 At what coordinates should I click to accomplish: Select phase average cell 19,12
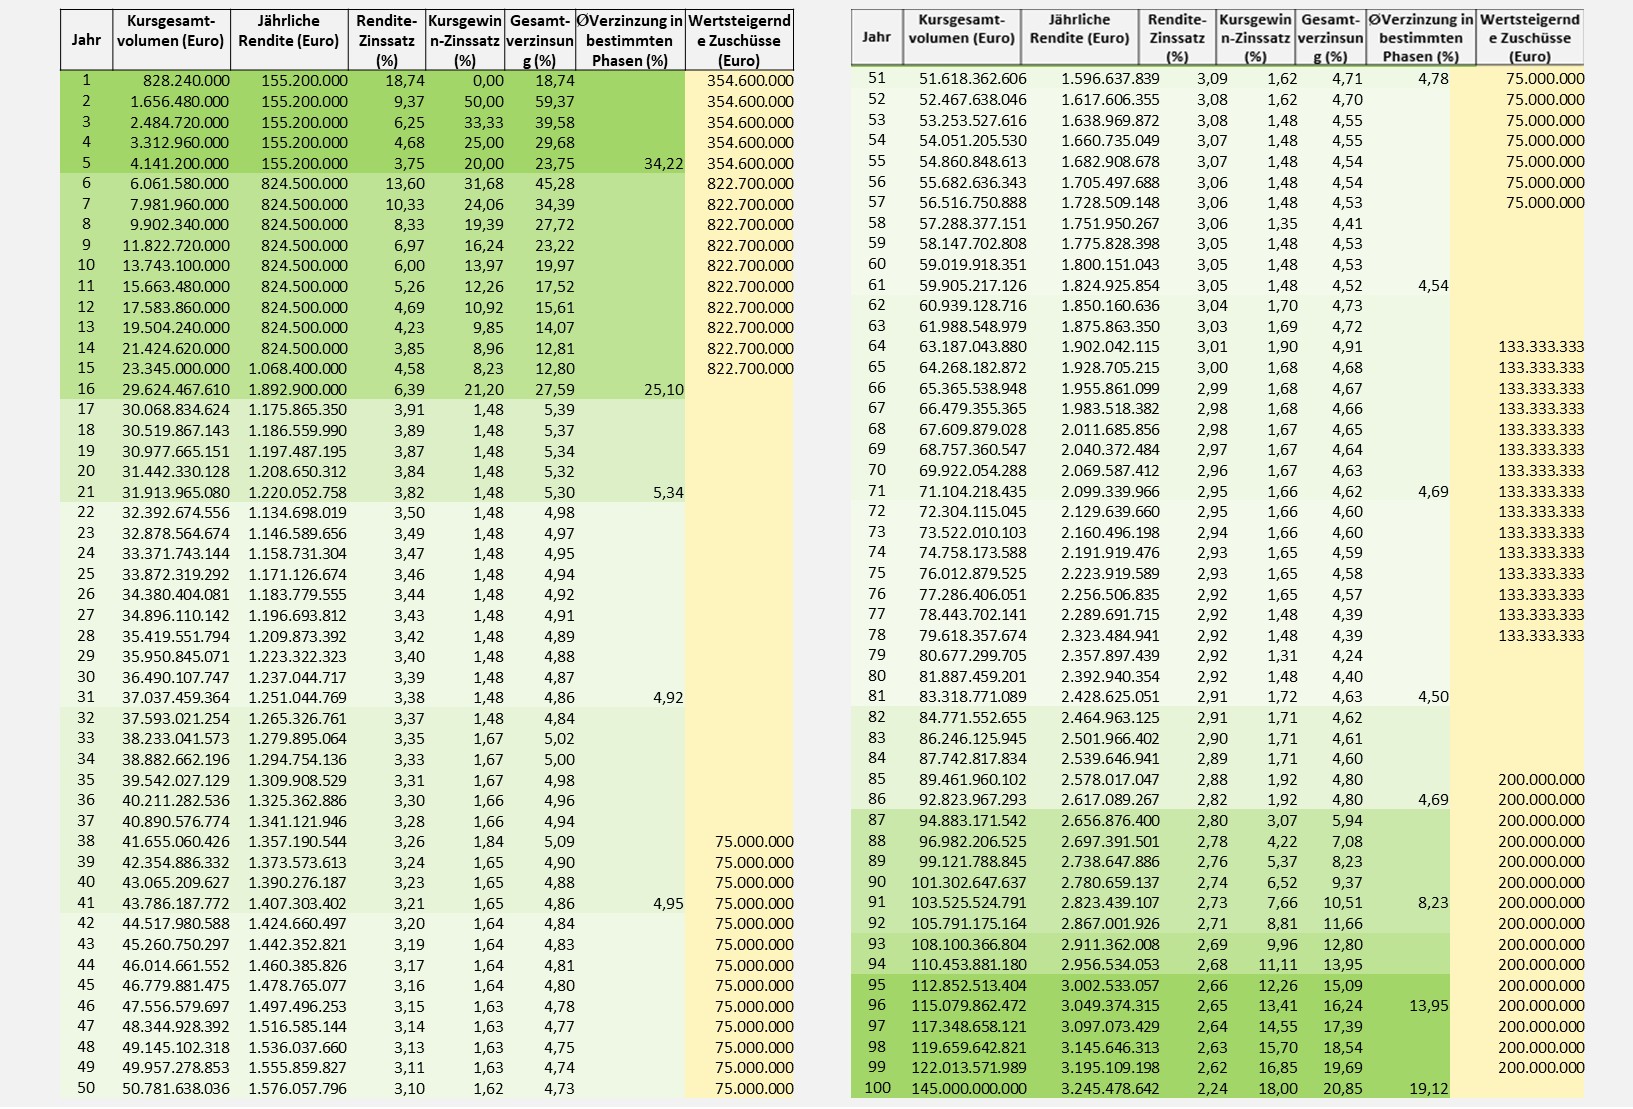pos(1428,1088)
